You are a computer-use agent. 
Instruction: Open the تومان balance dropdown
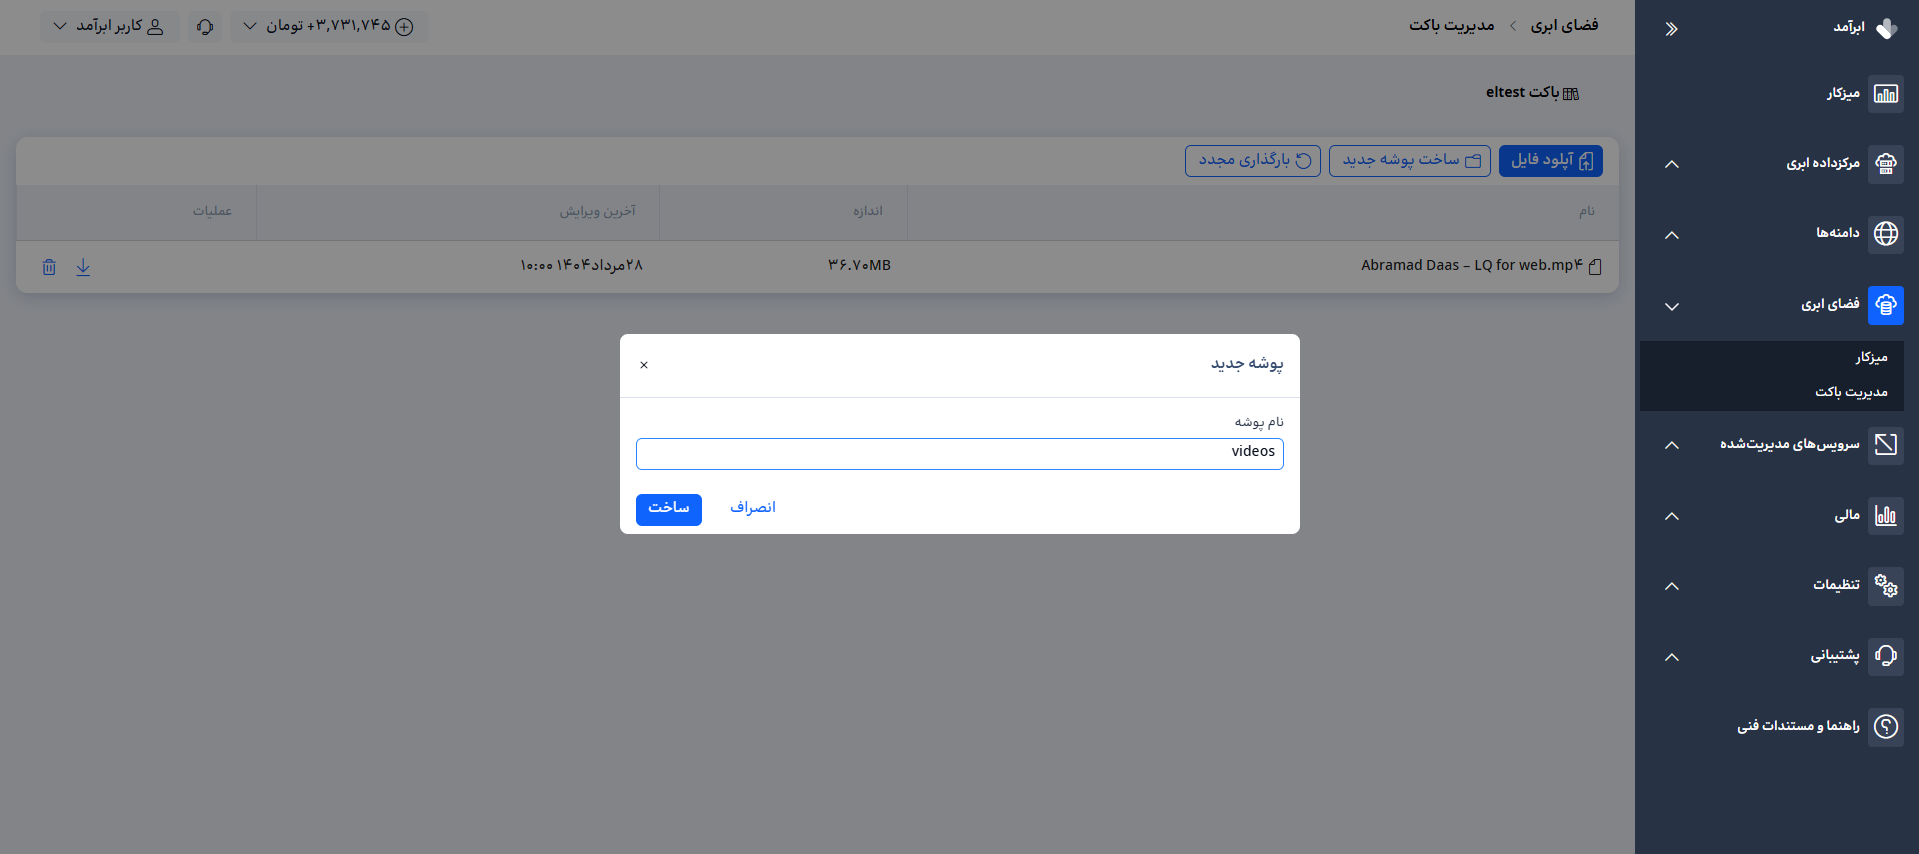point(330,26)
